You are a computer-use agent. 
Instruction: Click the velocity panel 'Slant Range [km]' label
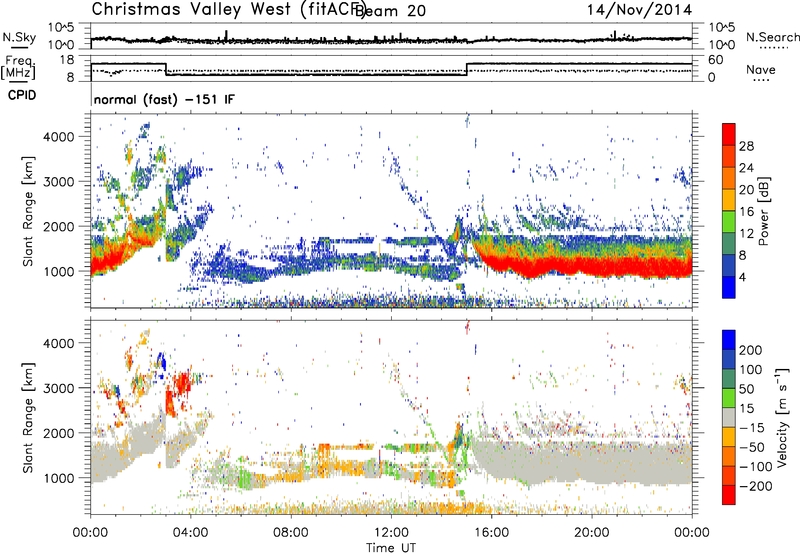[28, 418]
